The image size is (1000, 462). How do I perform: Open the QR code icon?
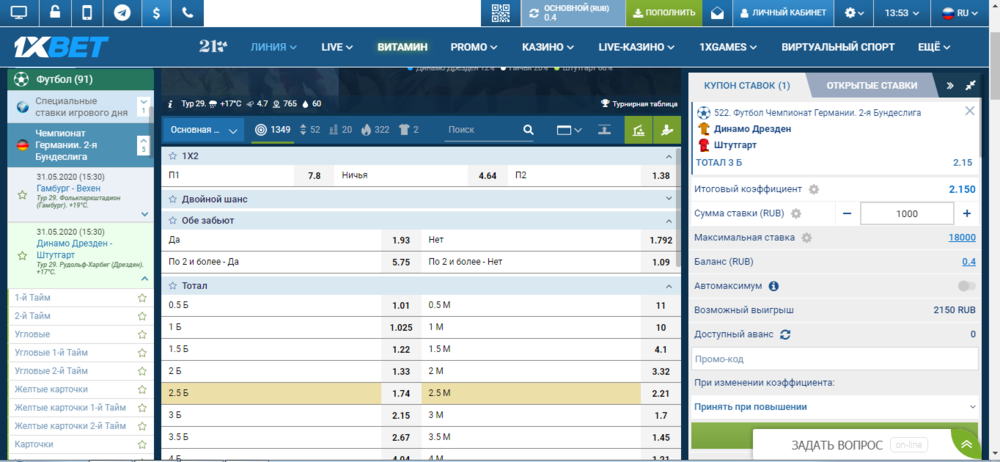coord(501,13)
